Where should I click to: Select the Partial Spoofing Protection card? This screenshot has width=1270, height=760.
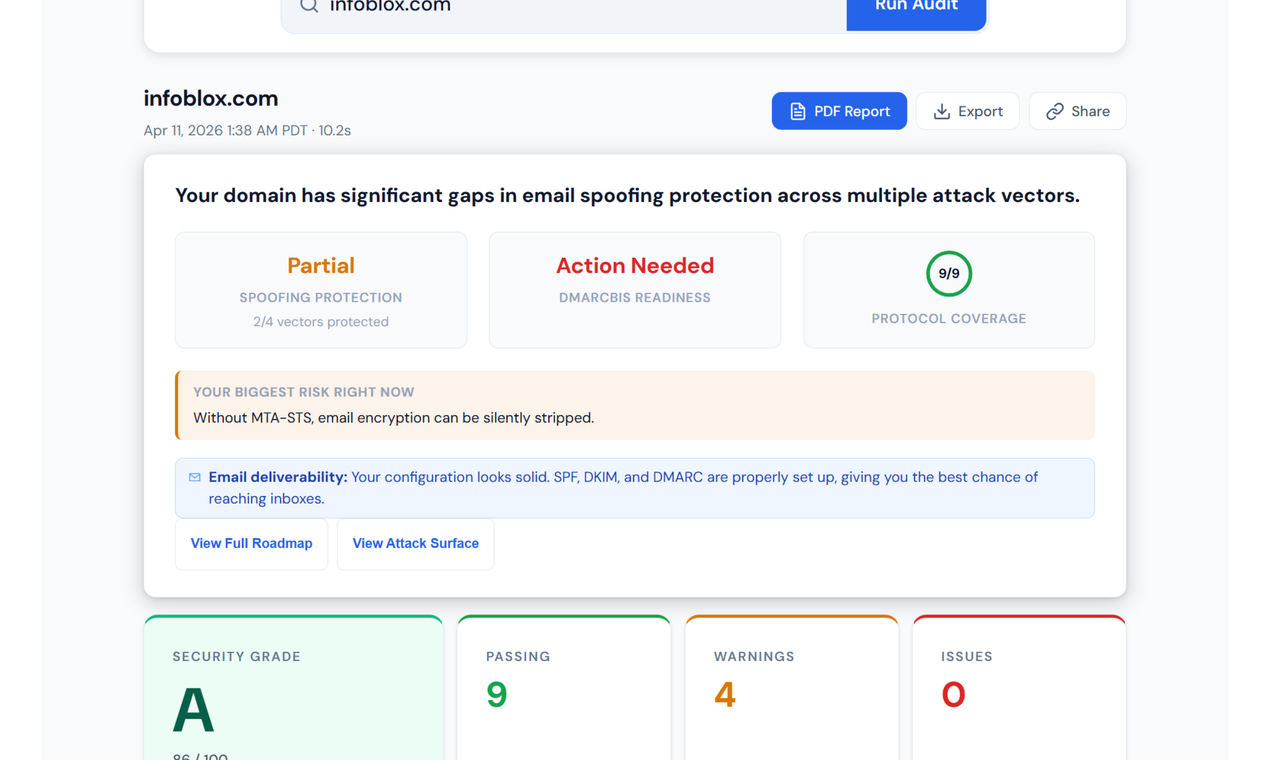tap(321, 290)
